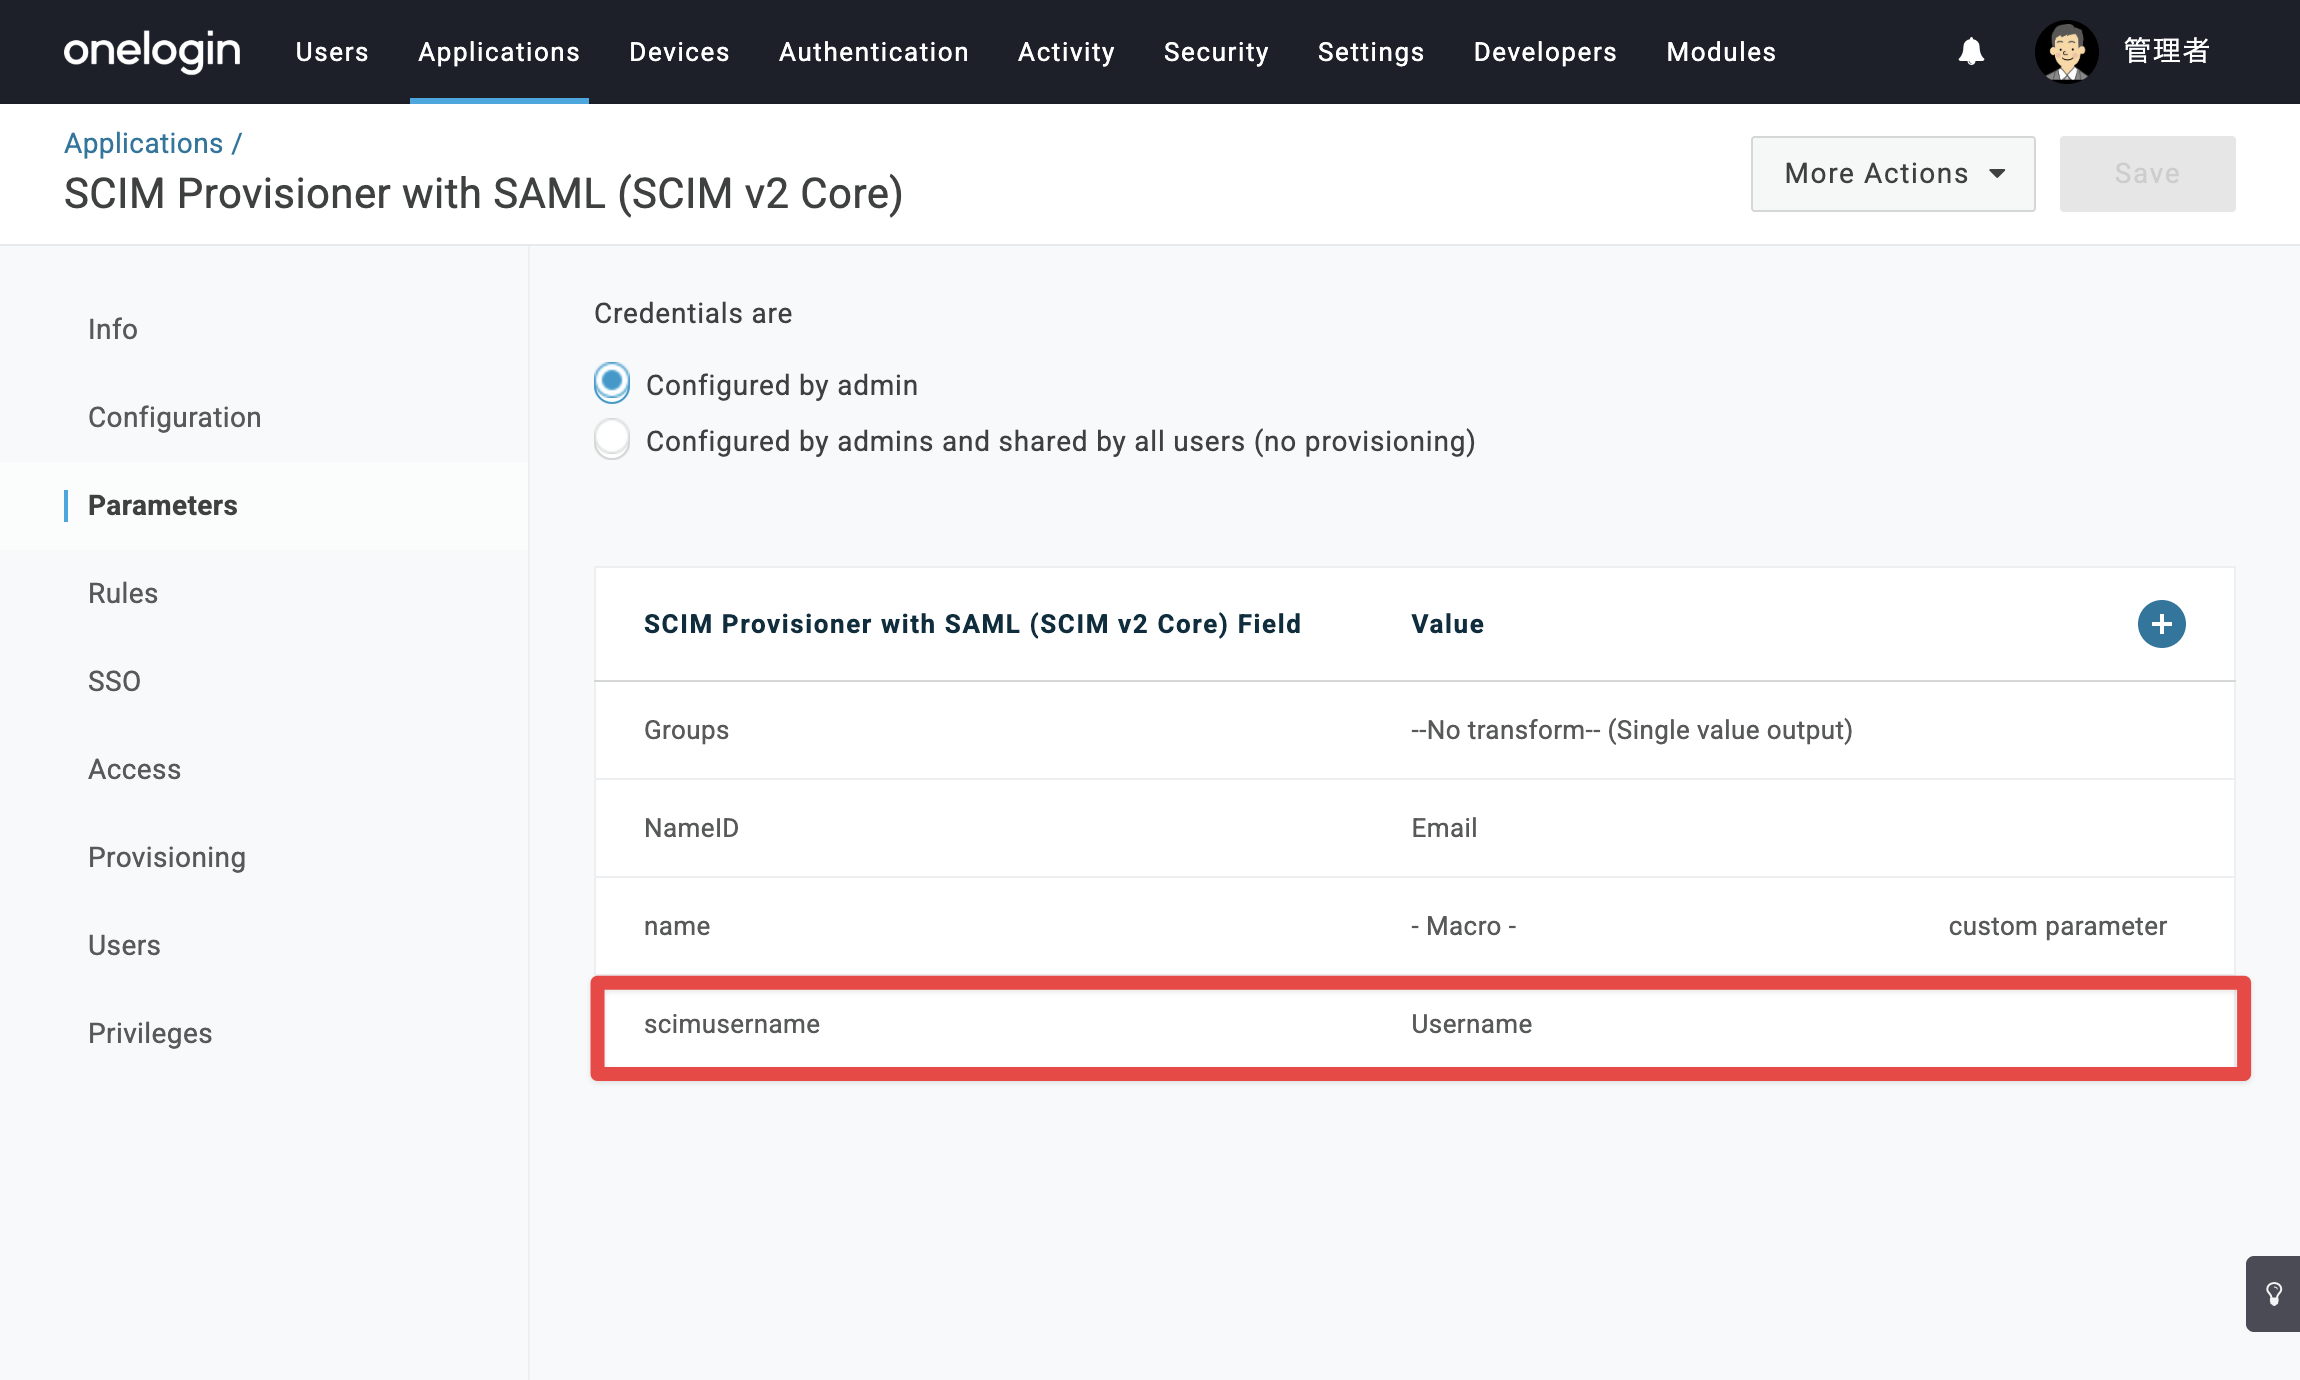Open the Activity top menu

(x=1066, y=52)
